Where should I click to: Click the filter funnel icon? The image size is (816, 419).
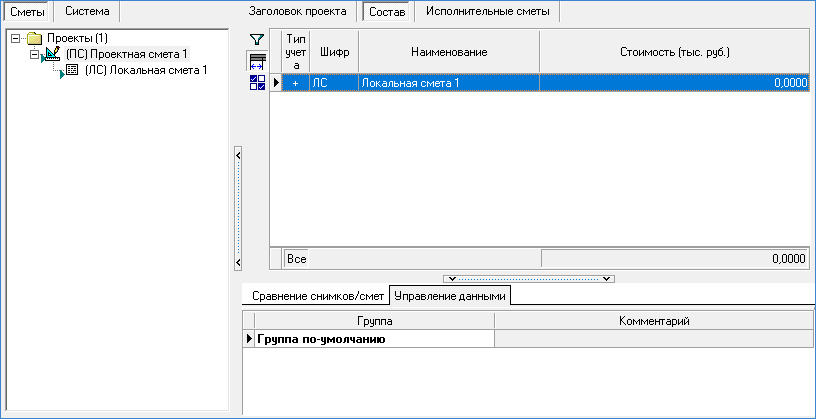256,40
